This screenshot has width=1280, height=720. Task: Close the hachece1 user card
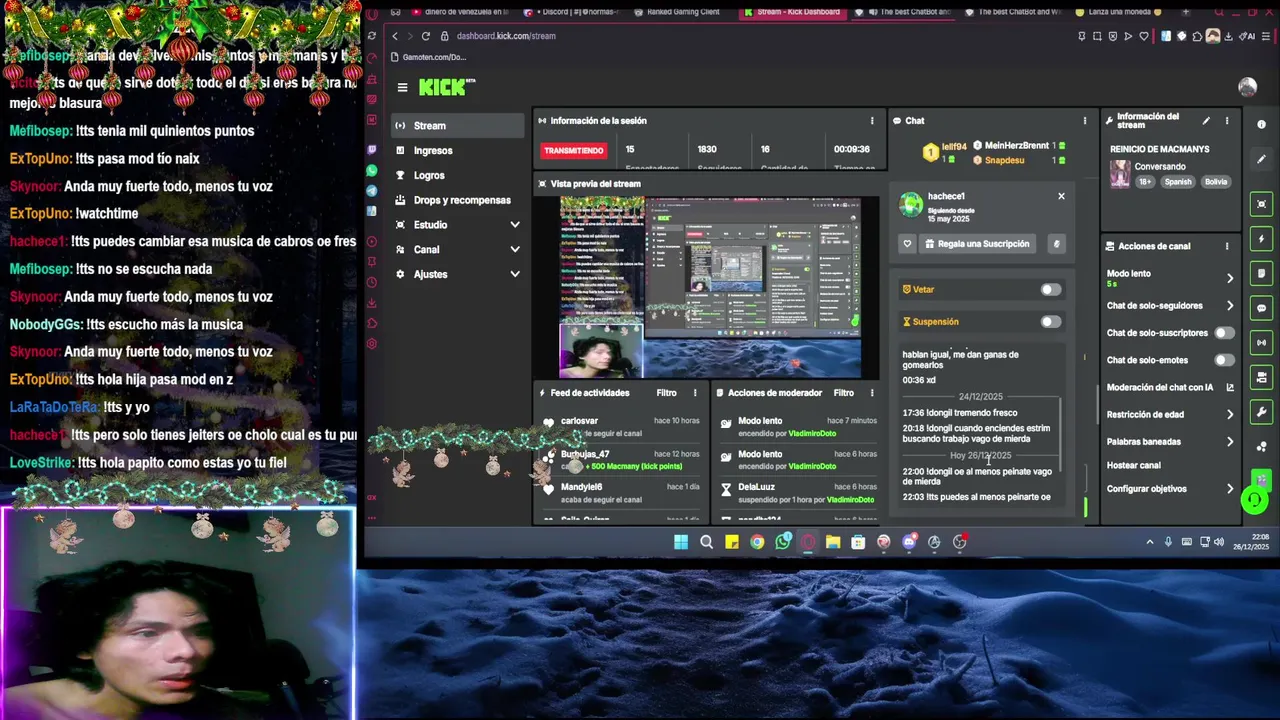pyautogui.click(x=1061, y=196)
